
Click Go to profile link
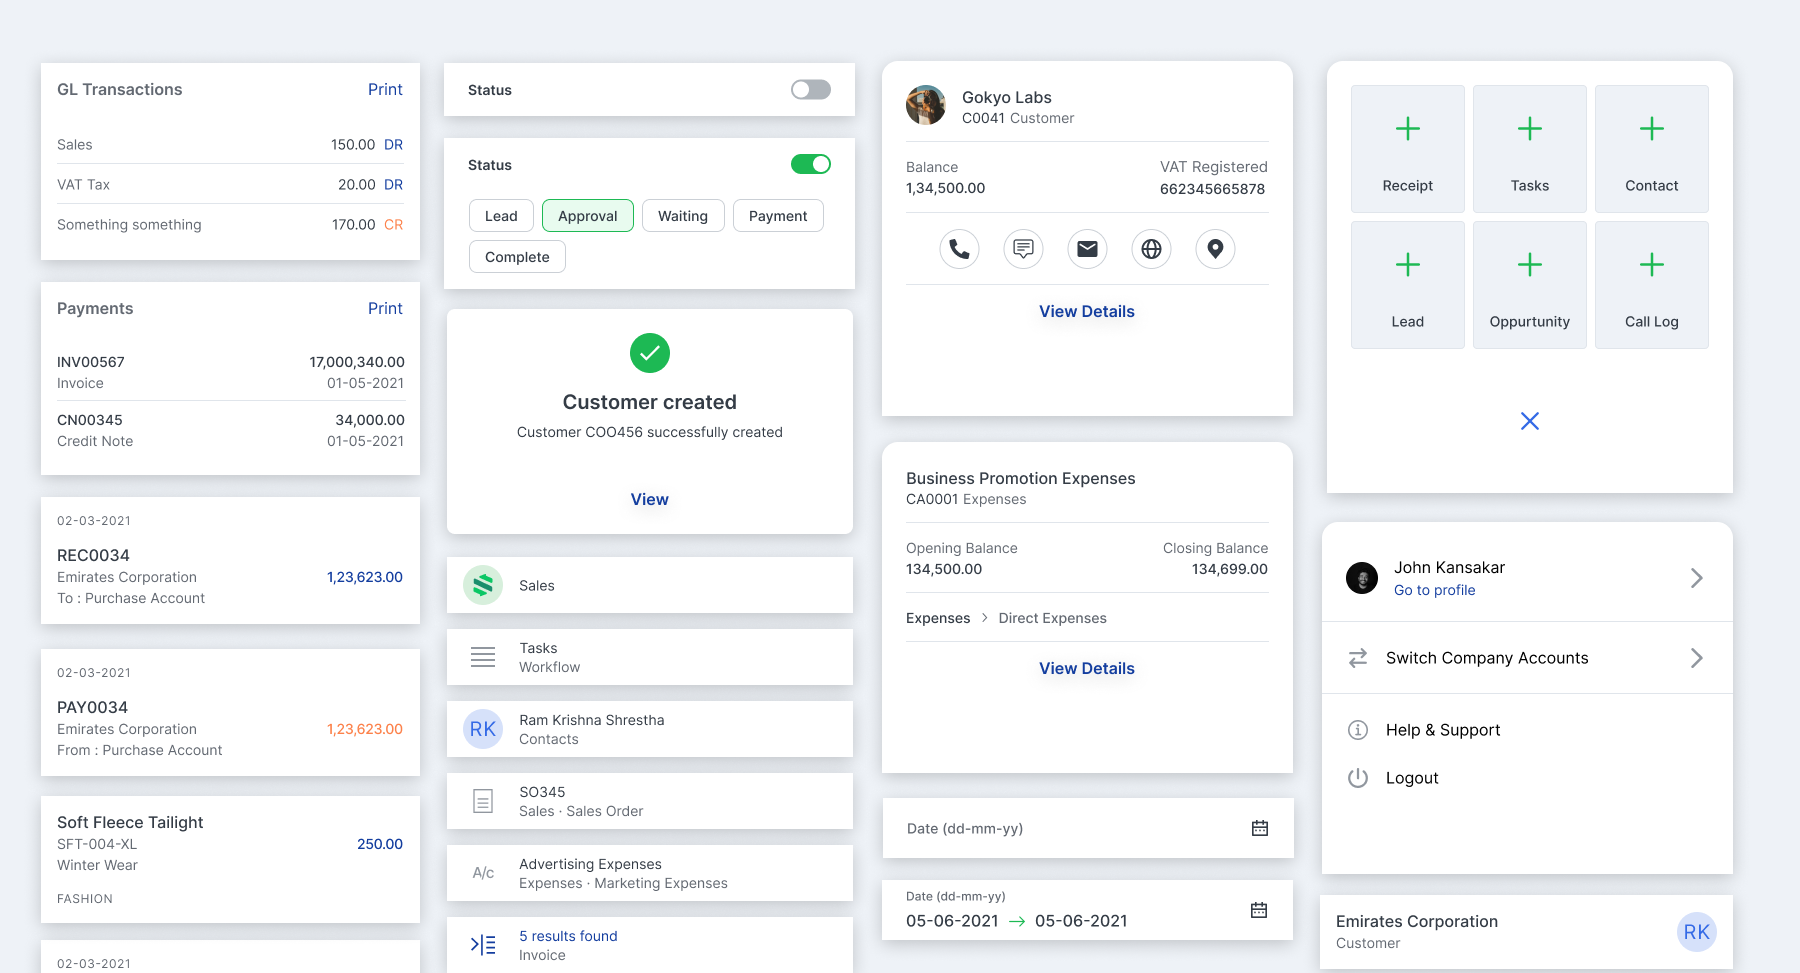tap(1435, 590)
